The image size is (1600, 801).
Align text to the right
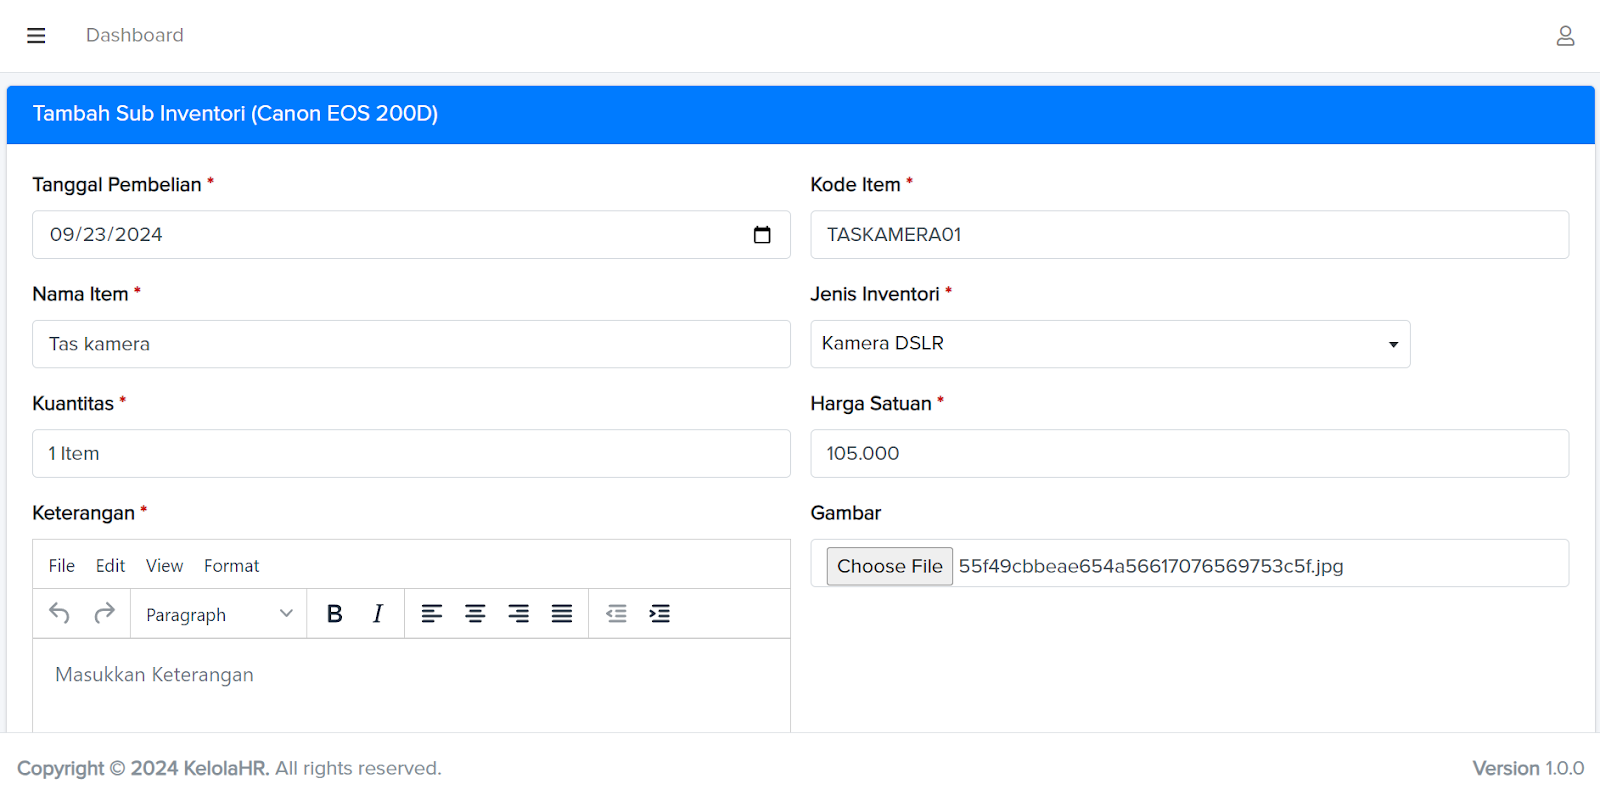pyautogui.click(x=518, y=614)
